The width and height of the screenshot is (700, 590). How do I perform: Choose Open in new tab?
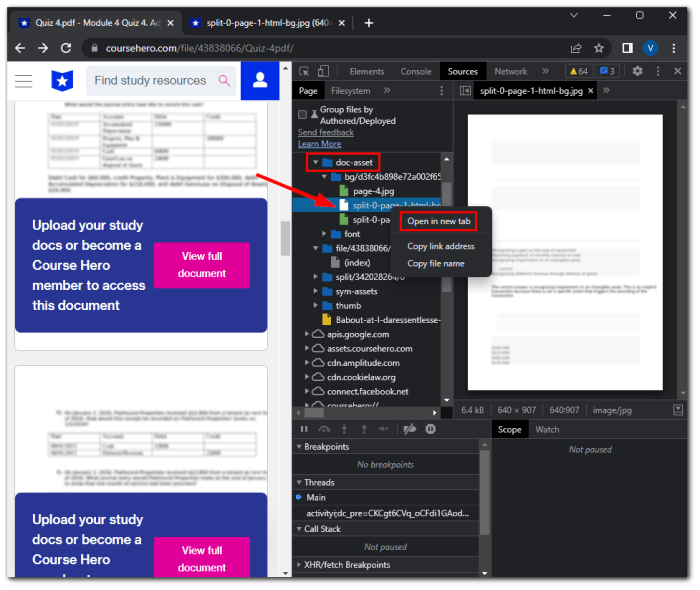(438, 221)
